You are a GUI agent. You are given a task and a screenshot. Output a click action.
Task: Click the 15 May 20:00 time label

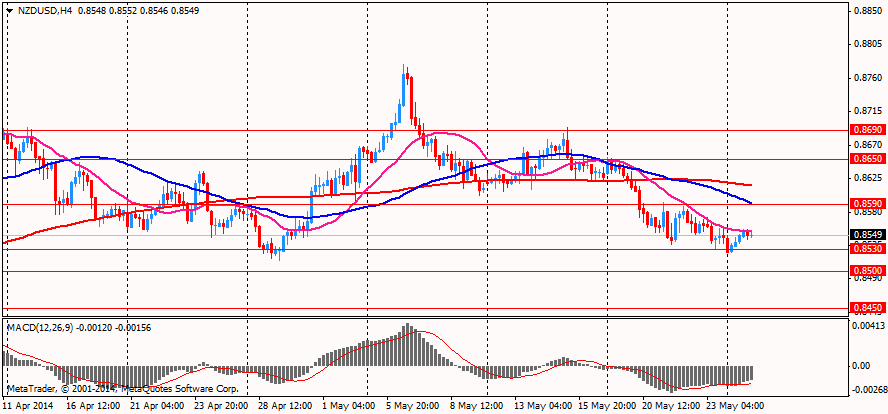pyautogui.click(x=607, y=406)
